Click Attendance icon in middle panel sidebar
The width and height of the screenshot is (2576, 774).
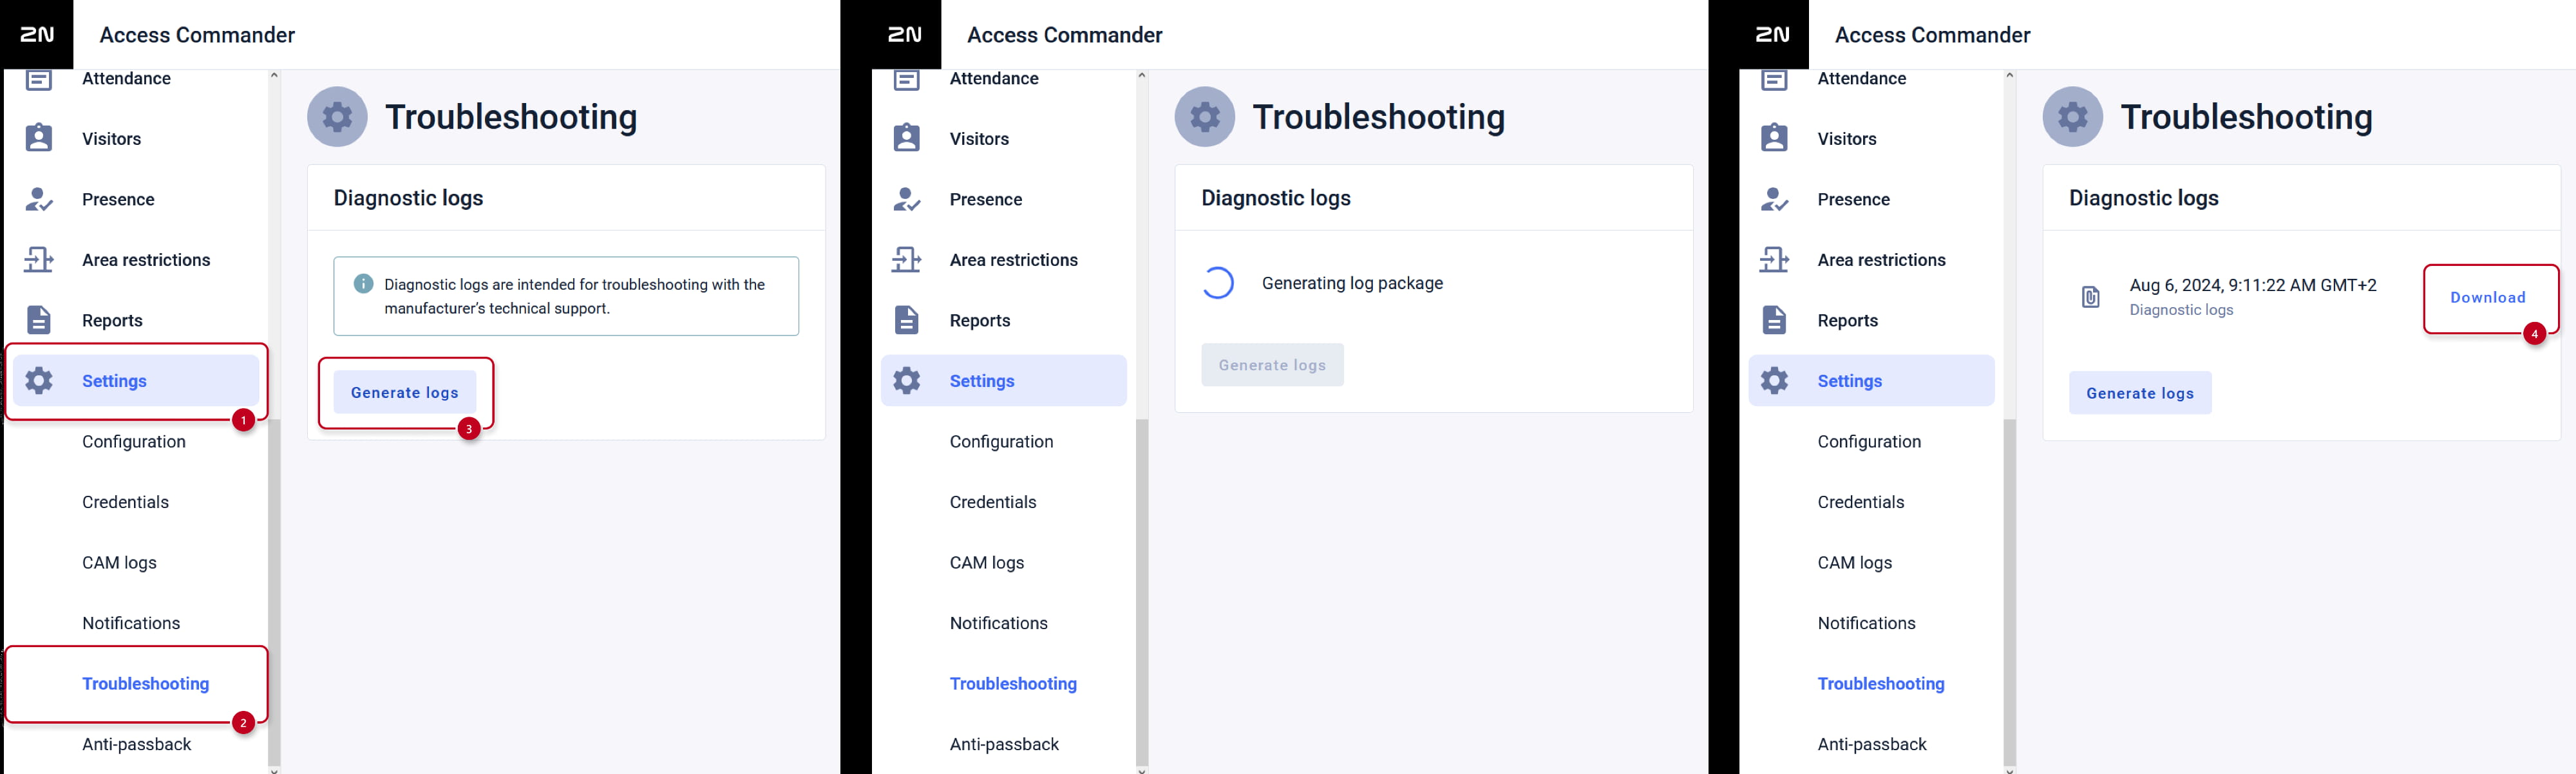[907, 79]
